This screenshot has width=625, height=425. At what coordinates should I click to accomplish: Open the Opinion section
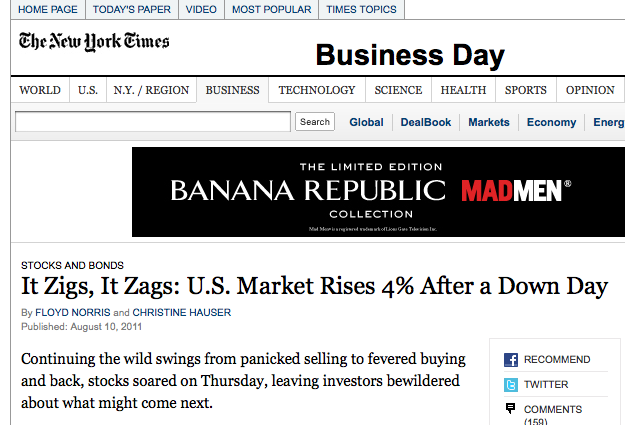[590, 90]
